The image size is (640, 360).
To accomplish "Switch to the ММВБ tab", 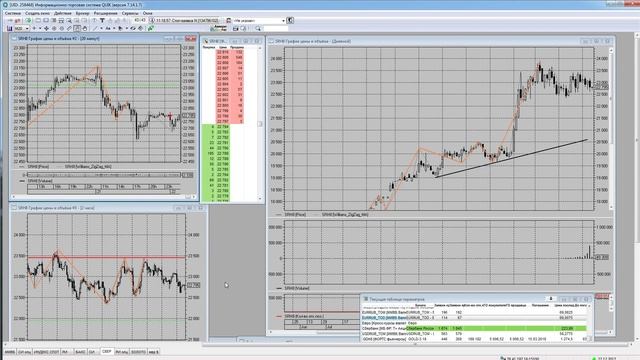I will pos(9,351).
